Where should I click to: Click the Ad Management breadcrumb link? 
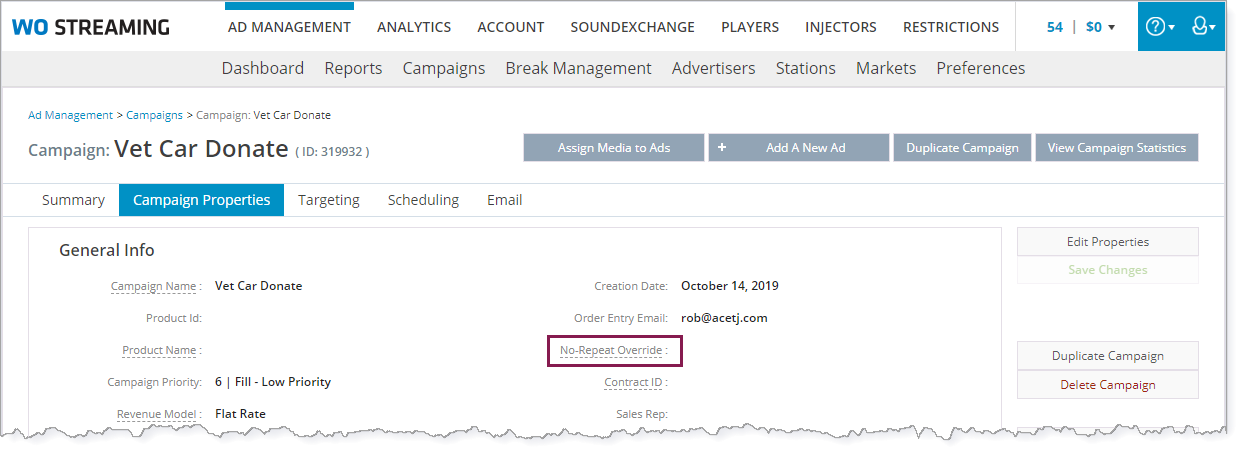70,115
